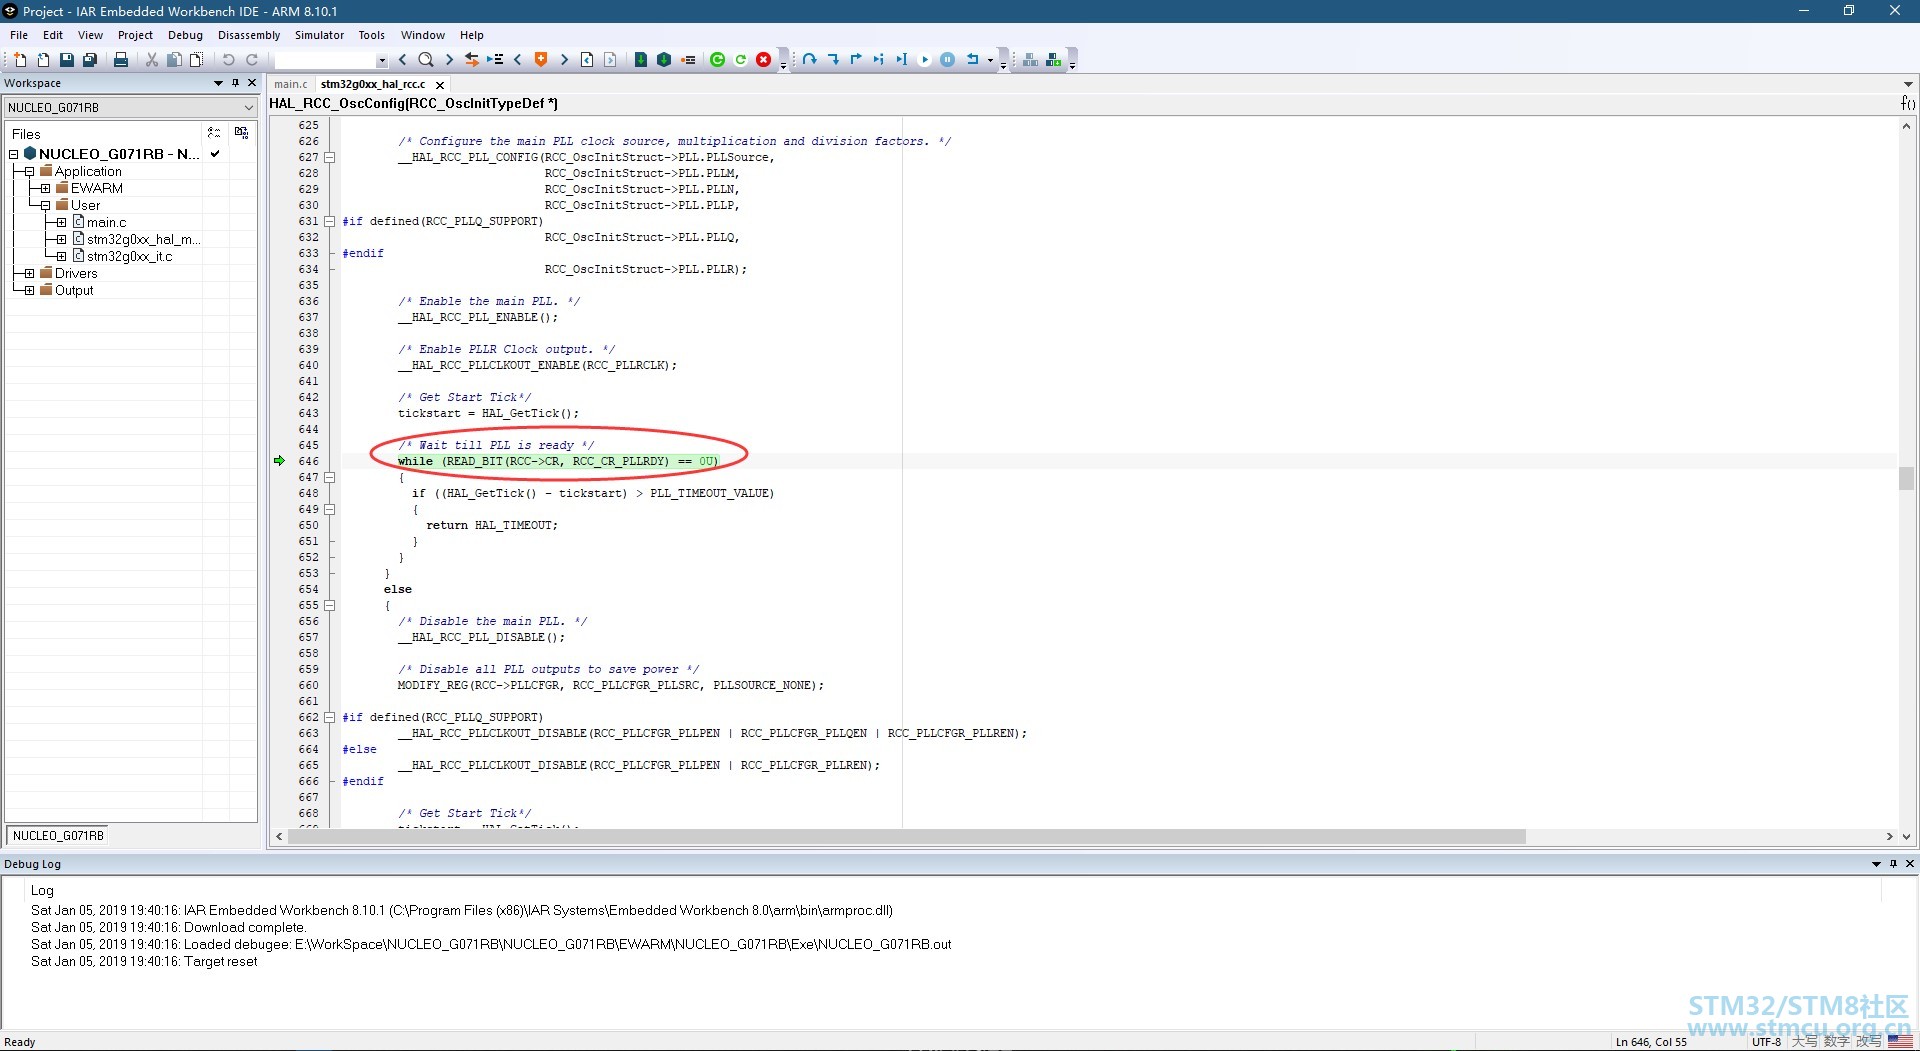
Task: Click the Save file toolbar icon
Action: [x=66, y=60]
